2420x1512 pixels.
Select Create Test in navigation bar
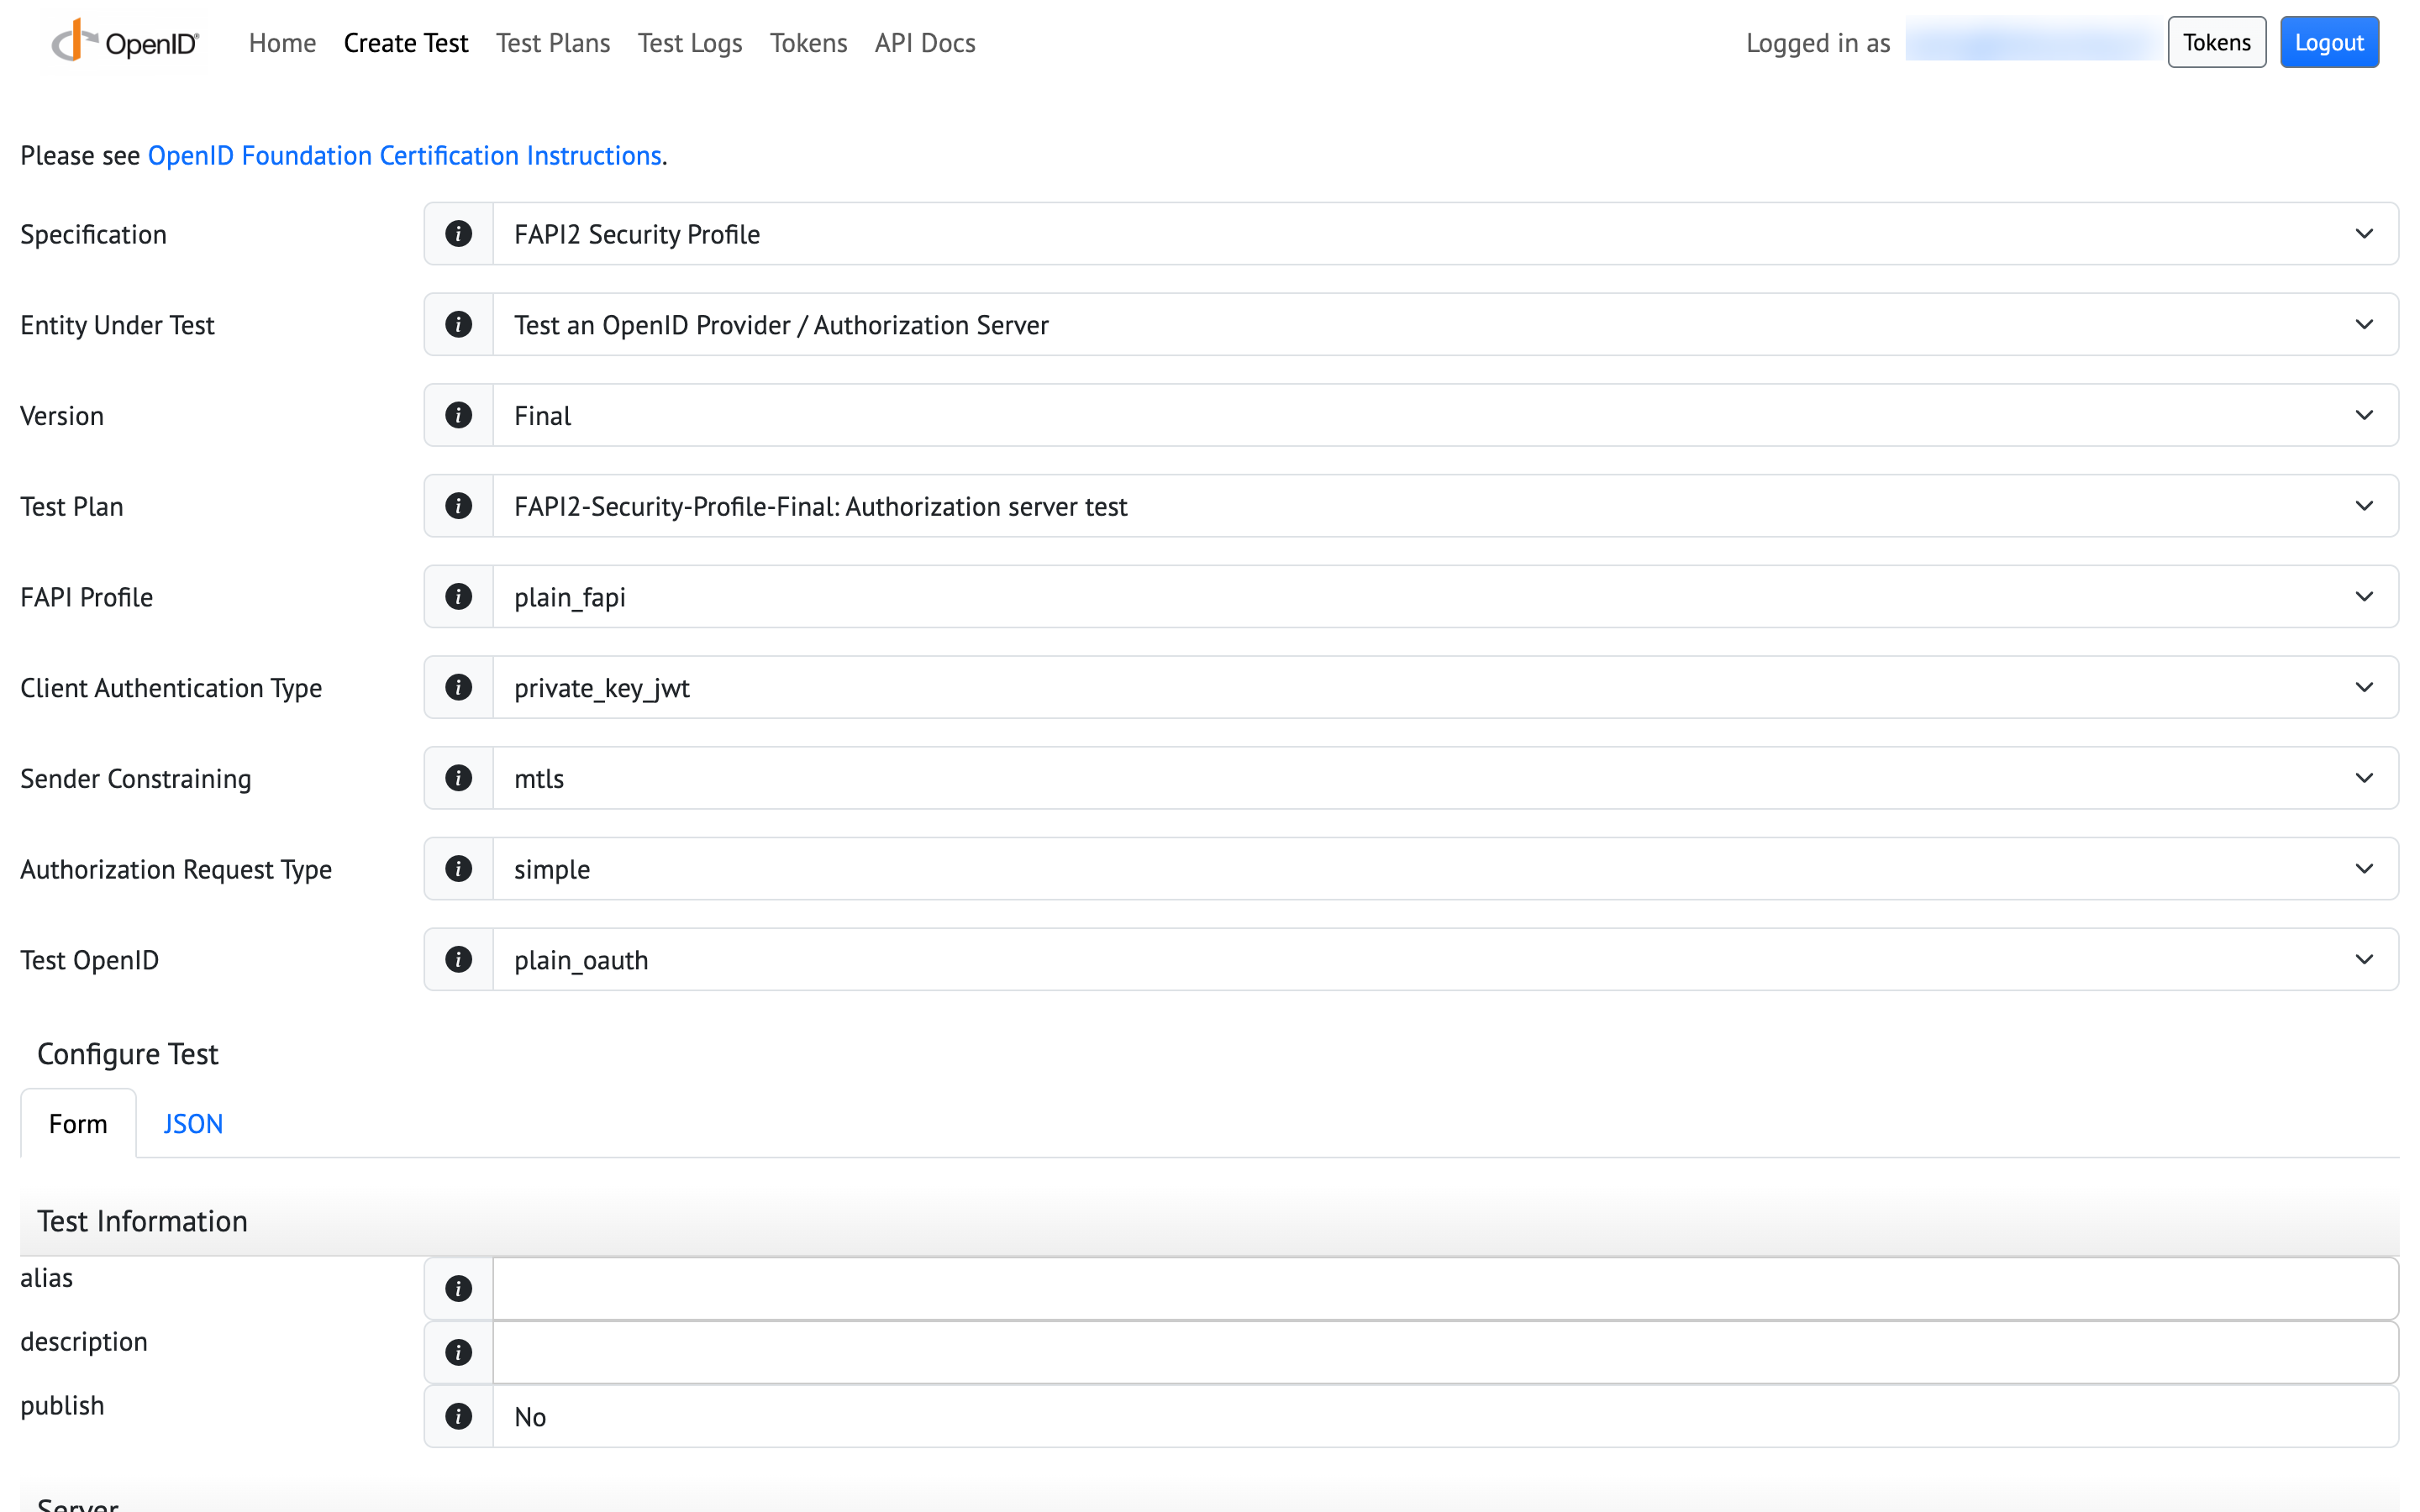click(406, 43)
